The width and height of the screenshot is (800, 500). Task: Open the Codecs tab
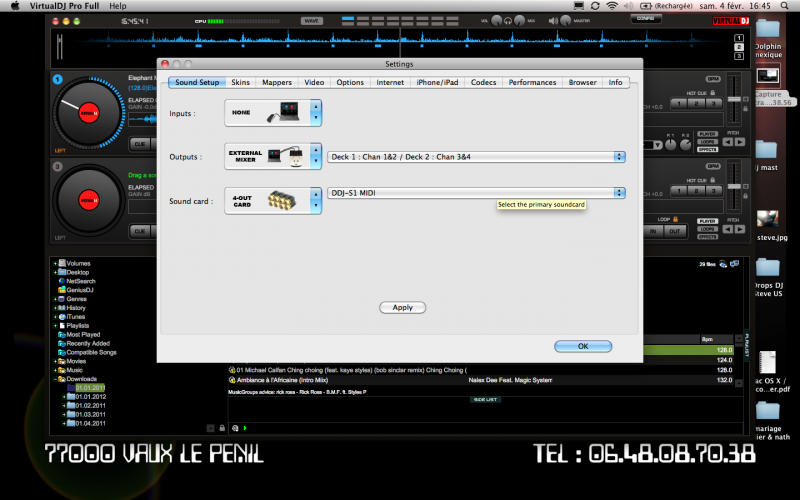(483, 82)
